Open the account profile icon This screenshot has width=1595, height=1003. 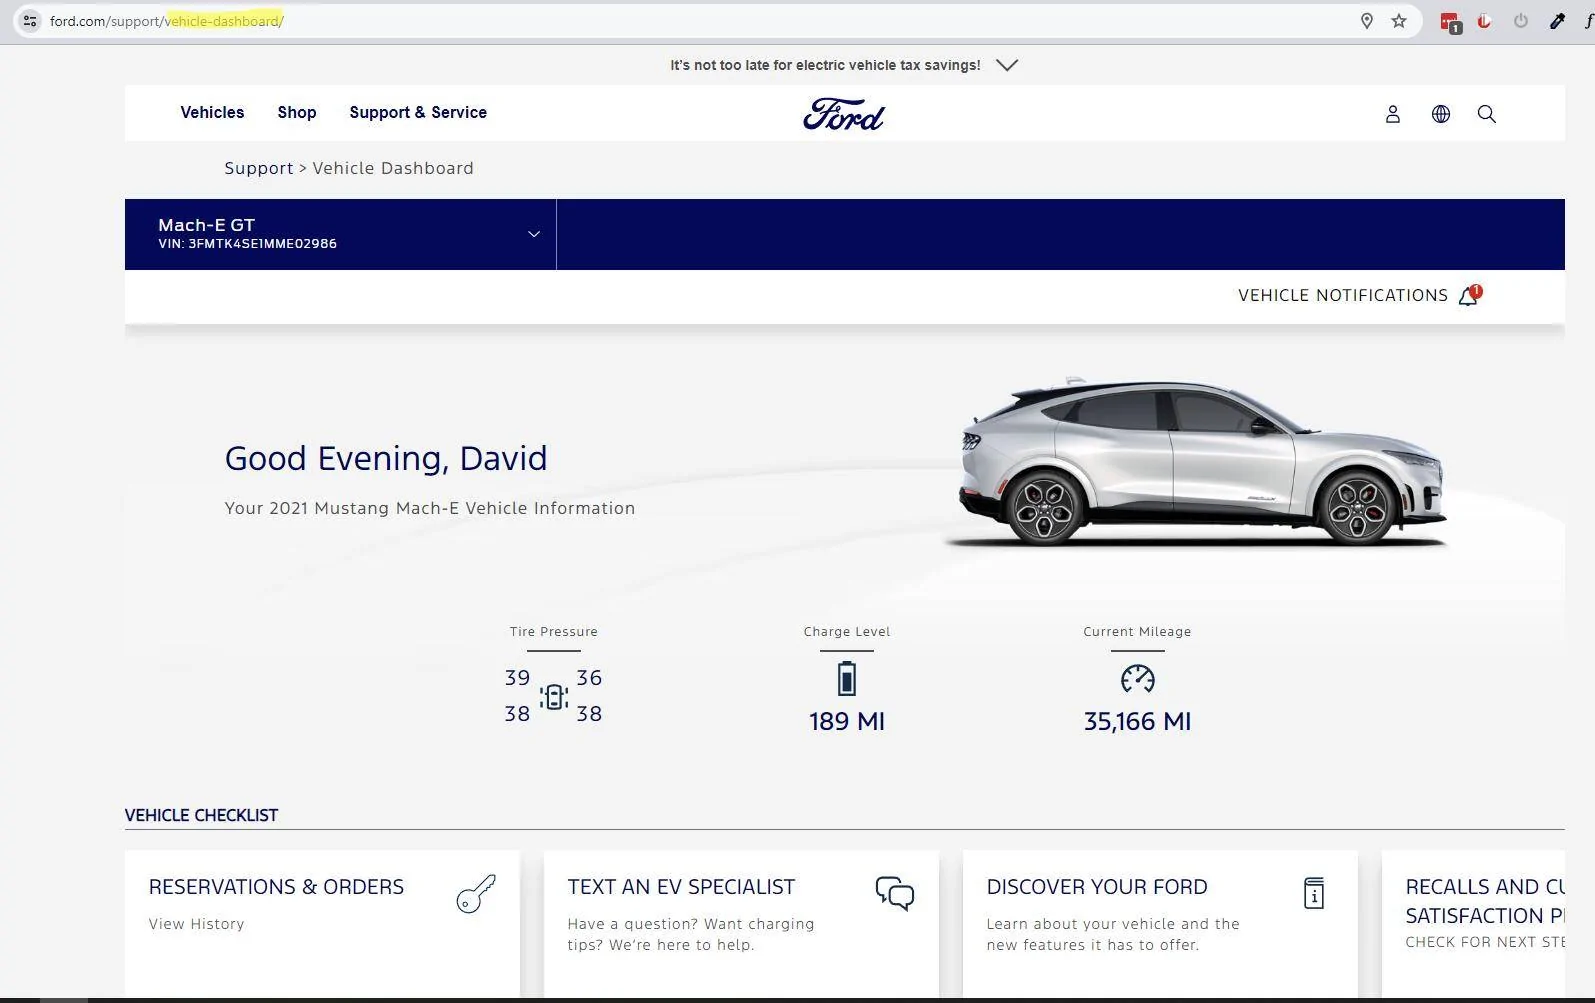coord(1392,114)
